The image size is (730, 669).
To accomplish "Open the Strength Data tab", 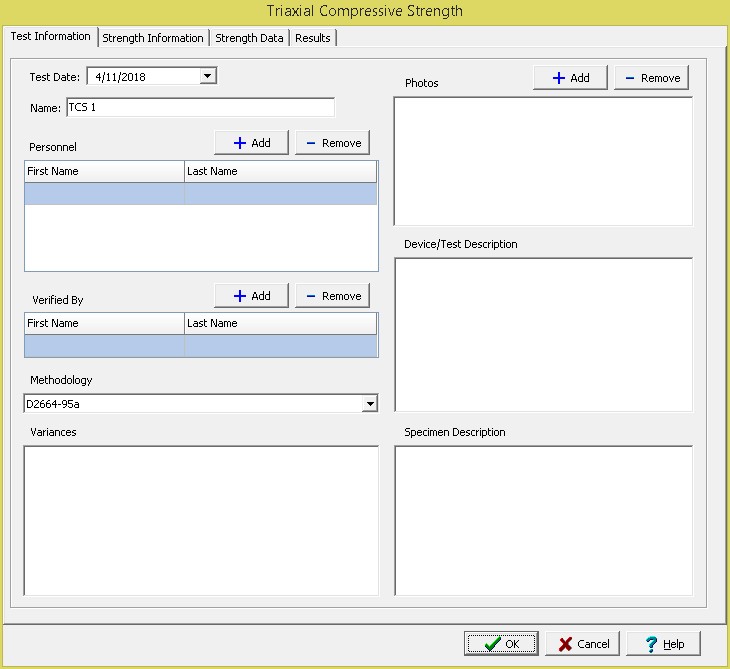I will tap(249, 38).
